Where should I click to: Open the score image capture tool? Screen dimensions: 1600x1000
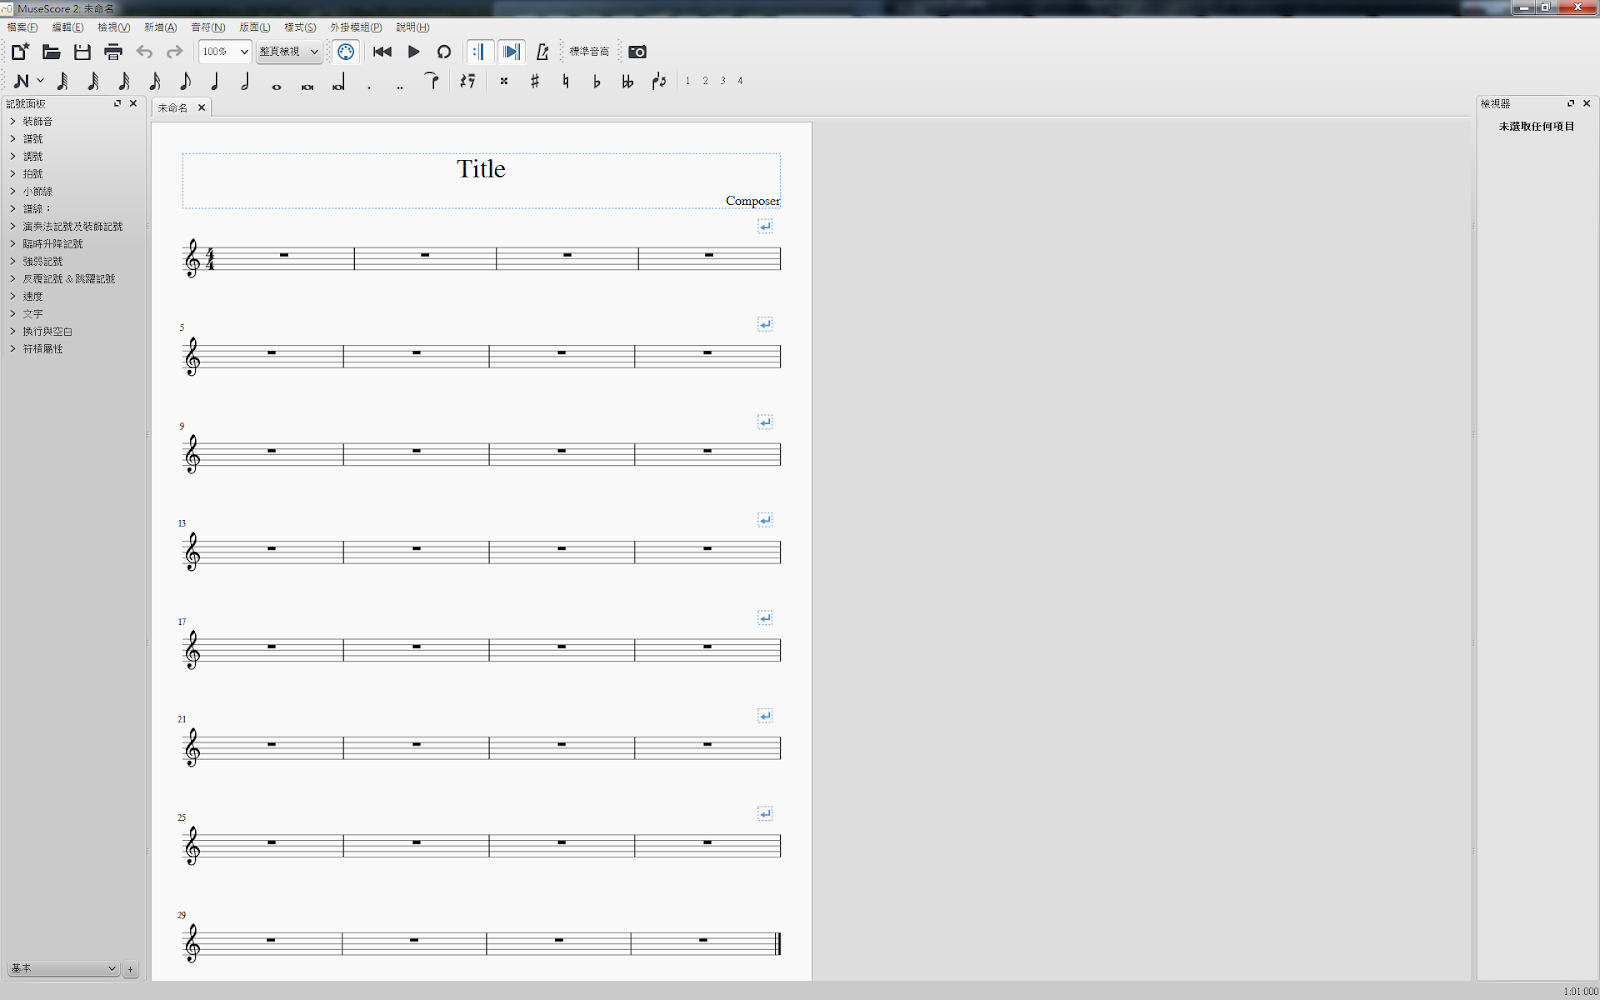tap(637, 51)
